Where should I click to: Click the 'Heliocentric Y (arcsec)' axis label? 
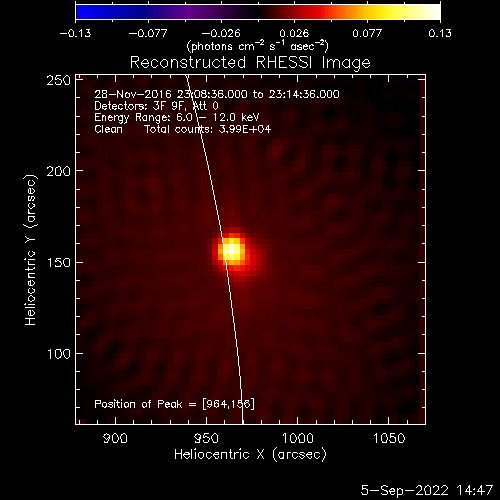tap(30, 250)
